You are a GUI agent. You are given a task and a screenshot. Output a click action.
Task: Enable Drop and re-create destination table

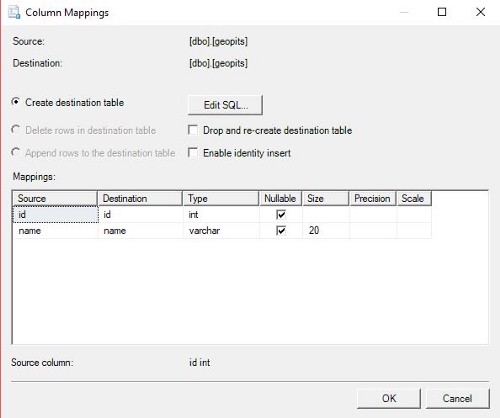tap(193, 130)
